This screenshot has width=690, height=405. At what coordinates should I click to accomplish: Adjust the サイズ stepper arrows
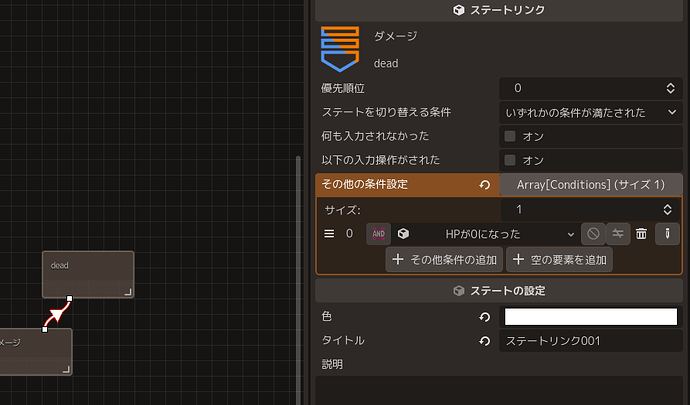(668, 210)
